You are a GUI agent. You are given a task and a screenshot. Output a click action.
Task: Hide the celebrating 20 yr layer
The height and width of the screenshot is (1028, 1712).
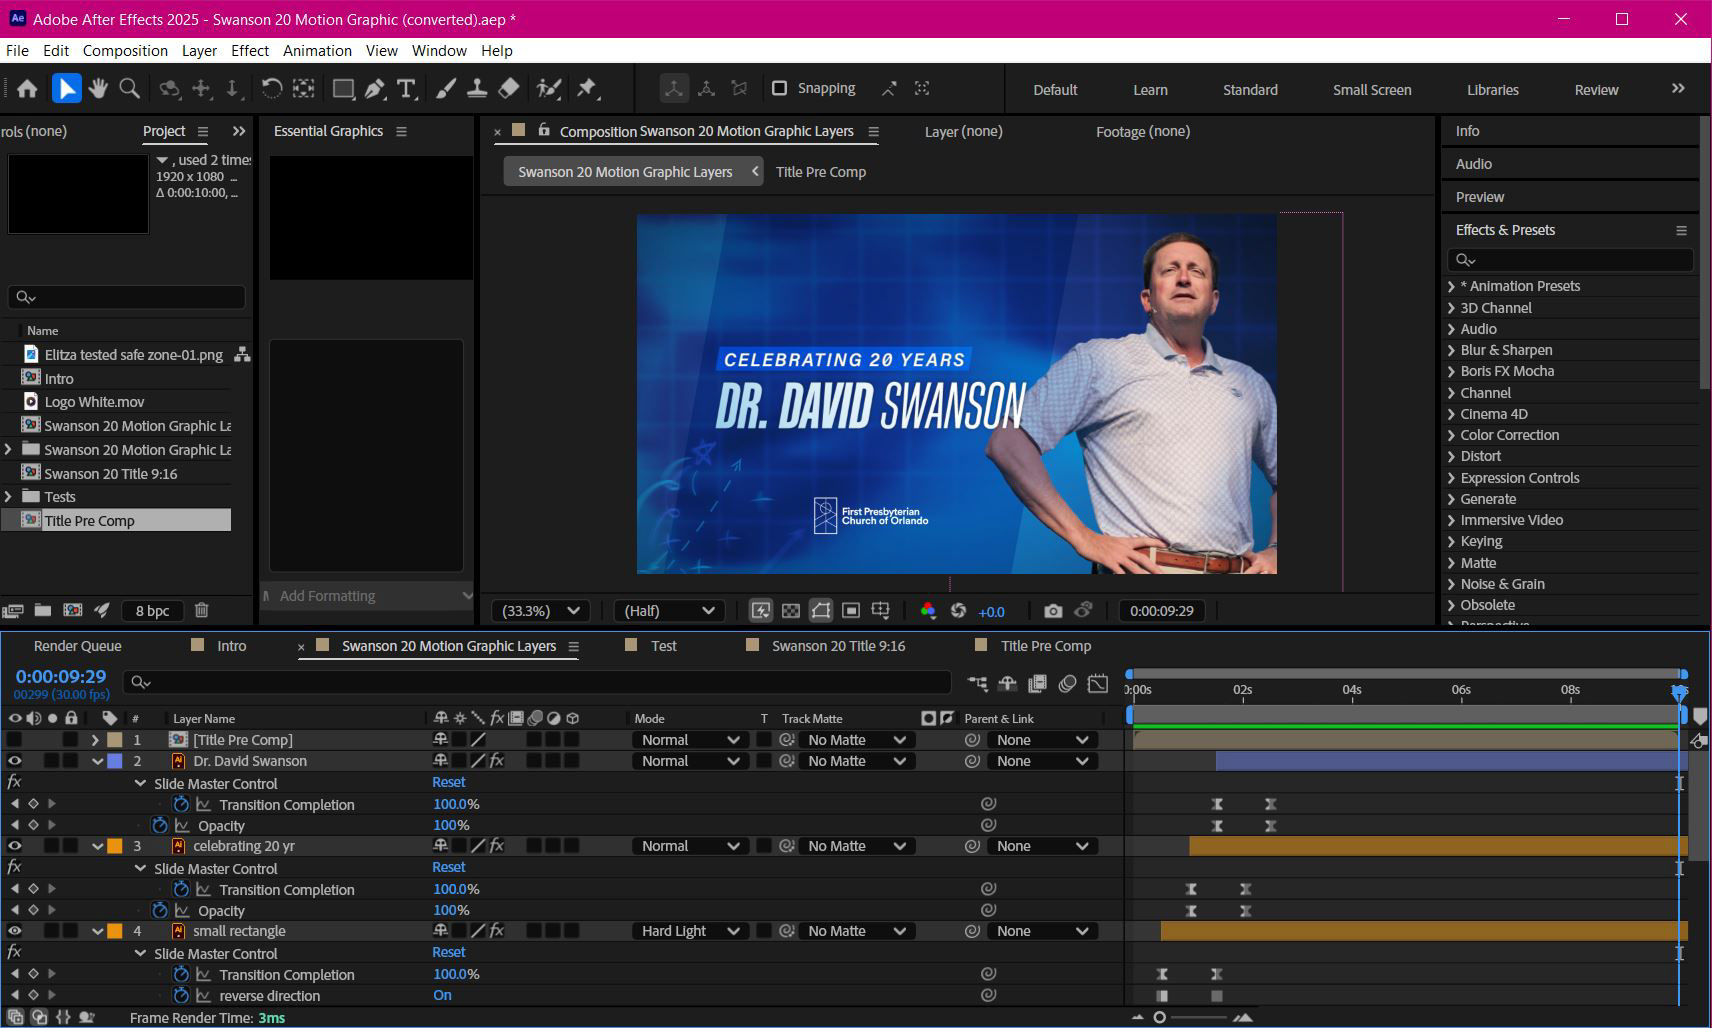[14, 846]
